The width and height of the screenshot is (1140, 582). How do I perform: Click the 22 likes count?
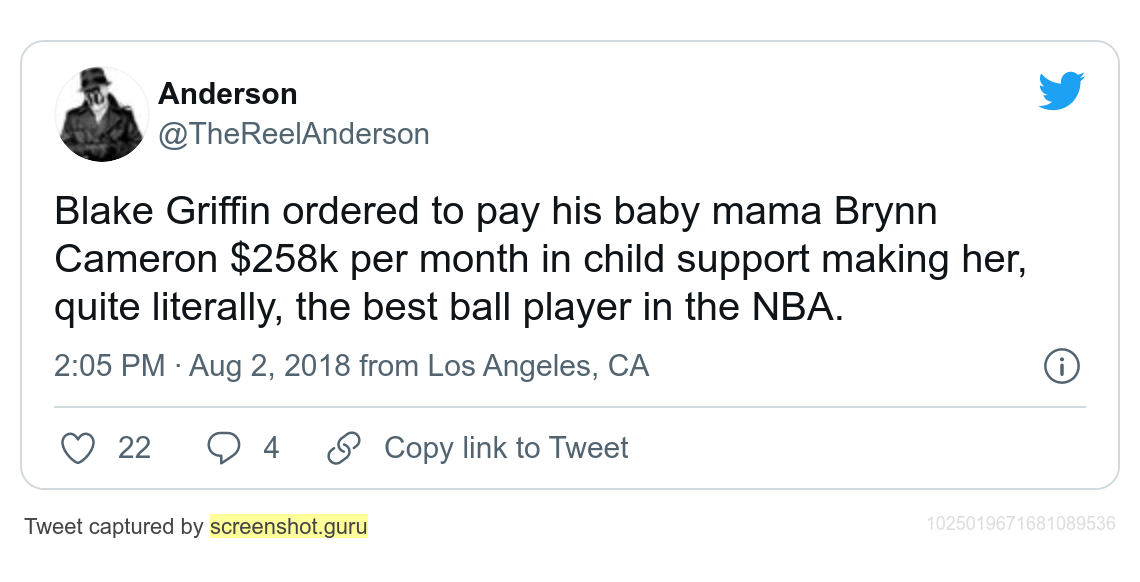135,448
